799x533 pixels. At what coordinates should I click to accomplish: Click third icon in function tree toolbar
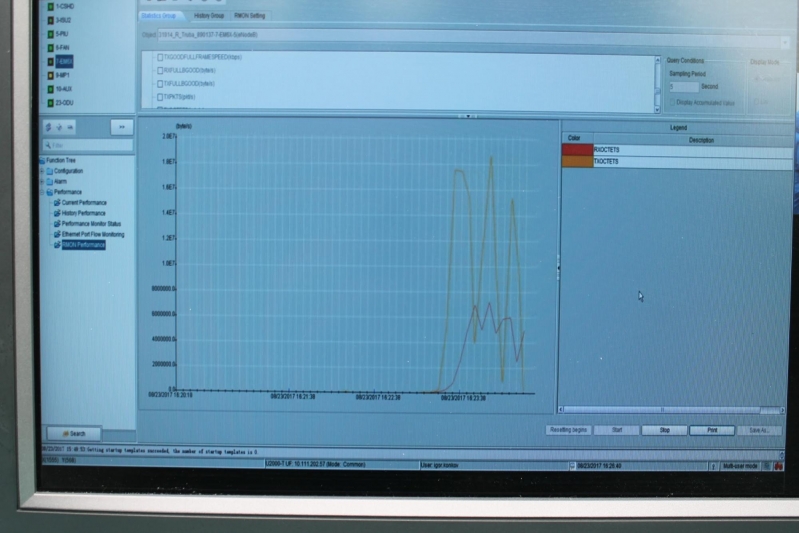click(70, 127)
